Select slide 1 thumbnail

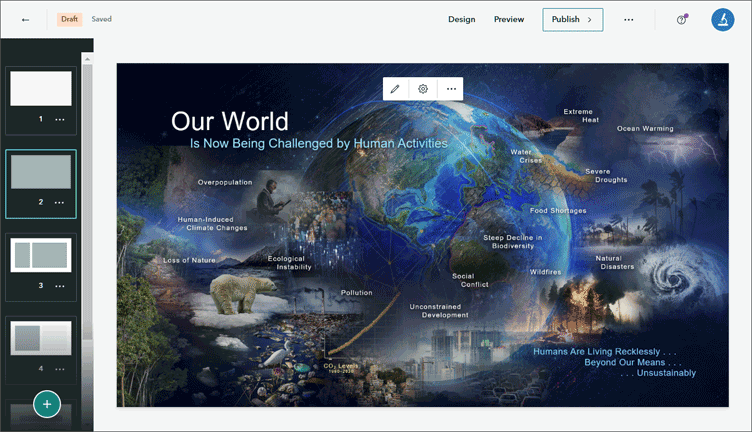[41, 89]
